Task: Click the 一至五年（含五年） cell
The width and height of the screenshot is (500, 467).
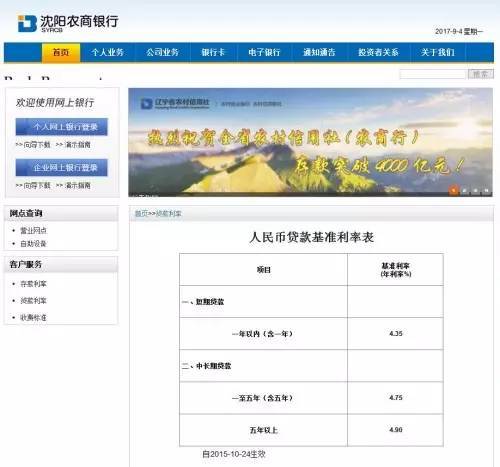Action: point(263,398)
